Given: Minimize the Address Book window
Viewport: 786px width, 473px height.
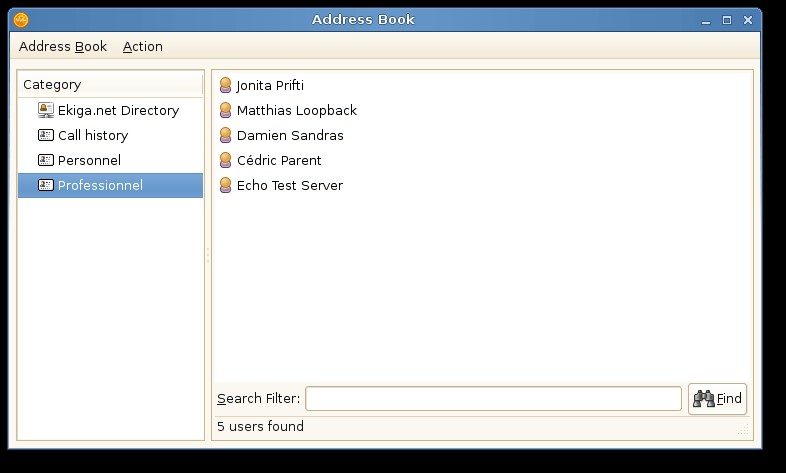Looking at the screenshot, I should [x=706, y=21].
